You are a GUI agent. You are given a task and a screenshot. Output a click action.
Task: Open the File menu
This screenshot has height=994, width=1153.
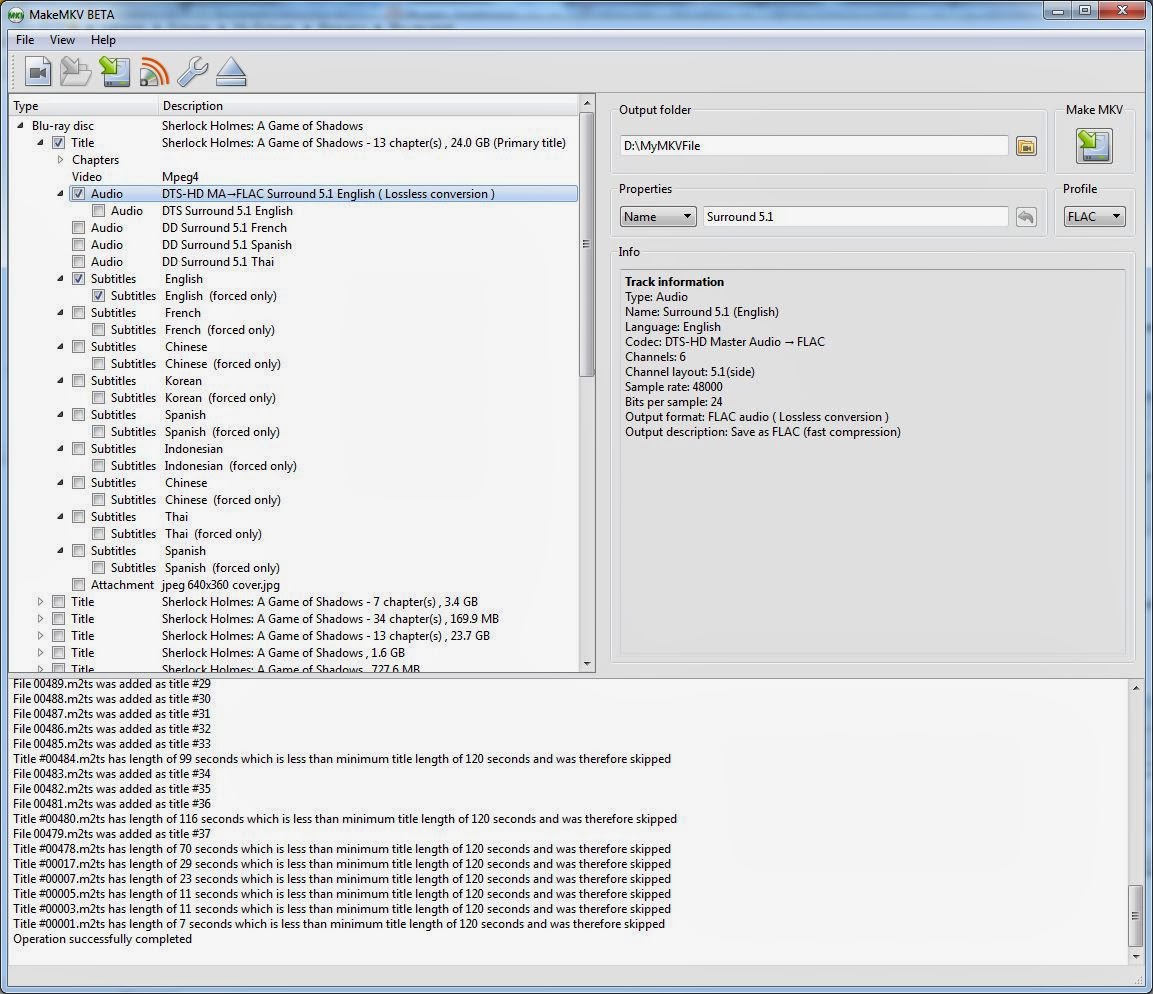25,40
